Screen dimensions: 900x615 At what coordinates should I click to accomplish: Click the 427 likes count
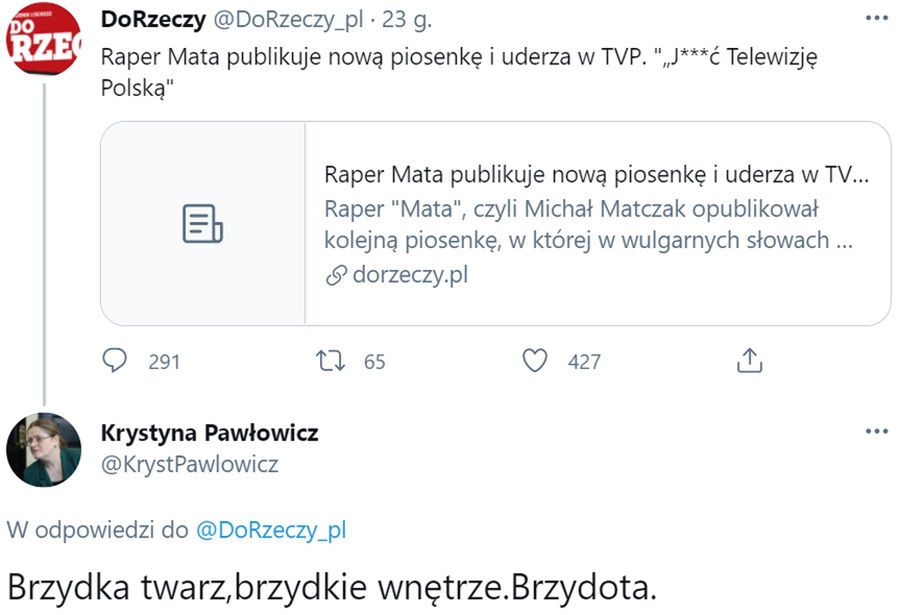pyautogui.click(x=584, y=362)
